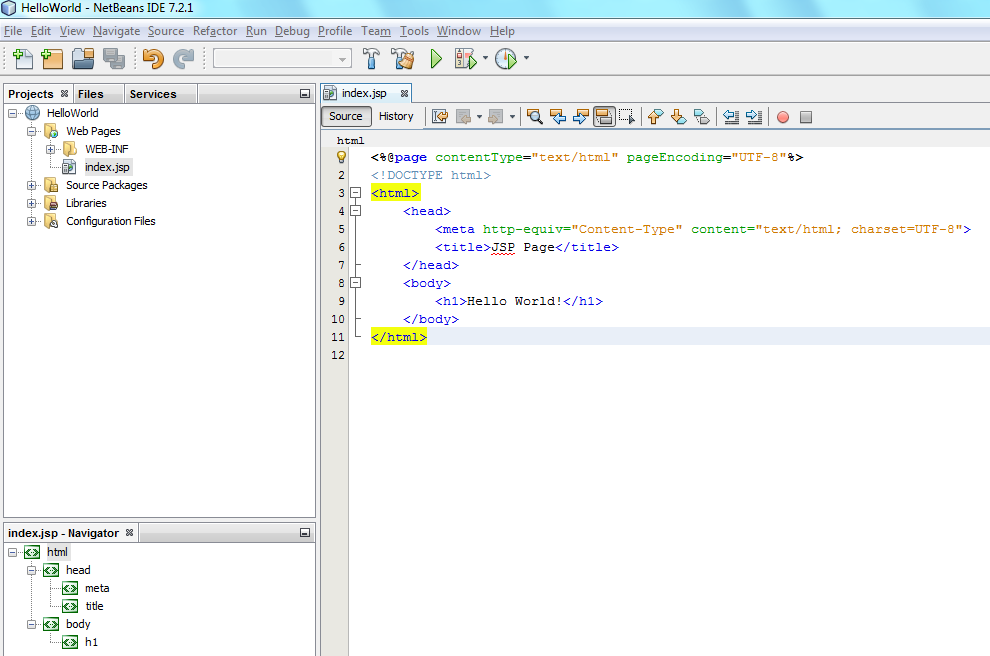
Task: Collapse the HelloWorld project node
Action: [13, 114]
